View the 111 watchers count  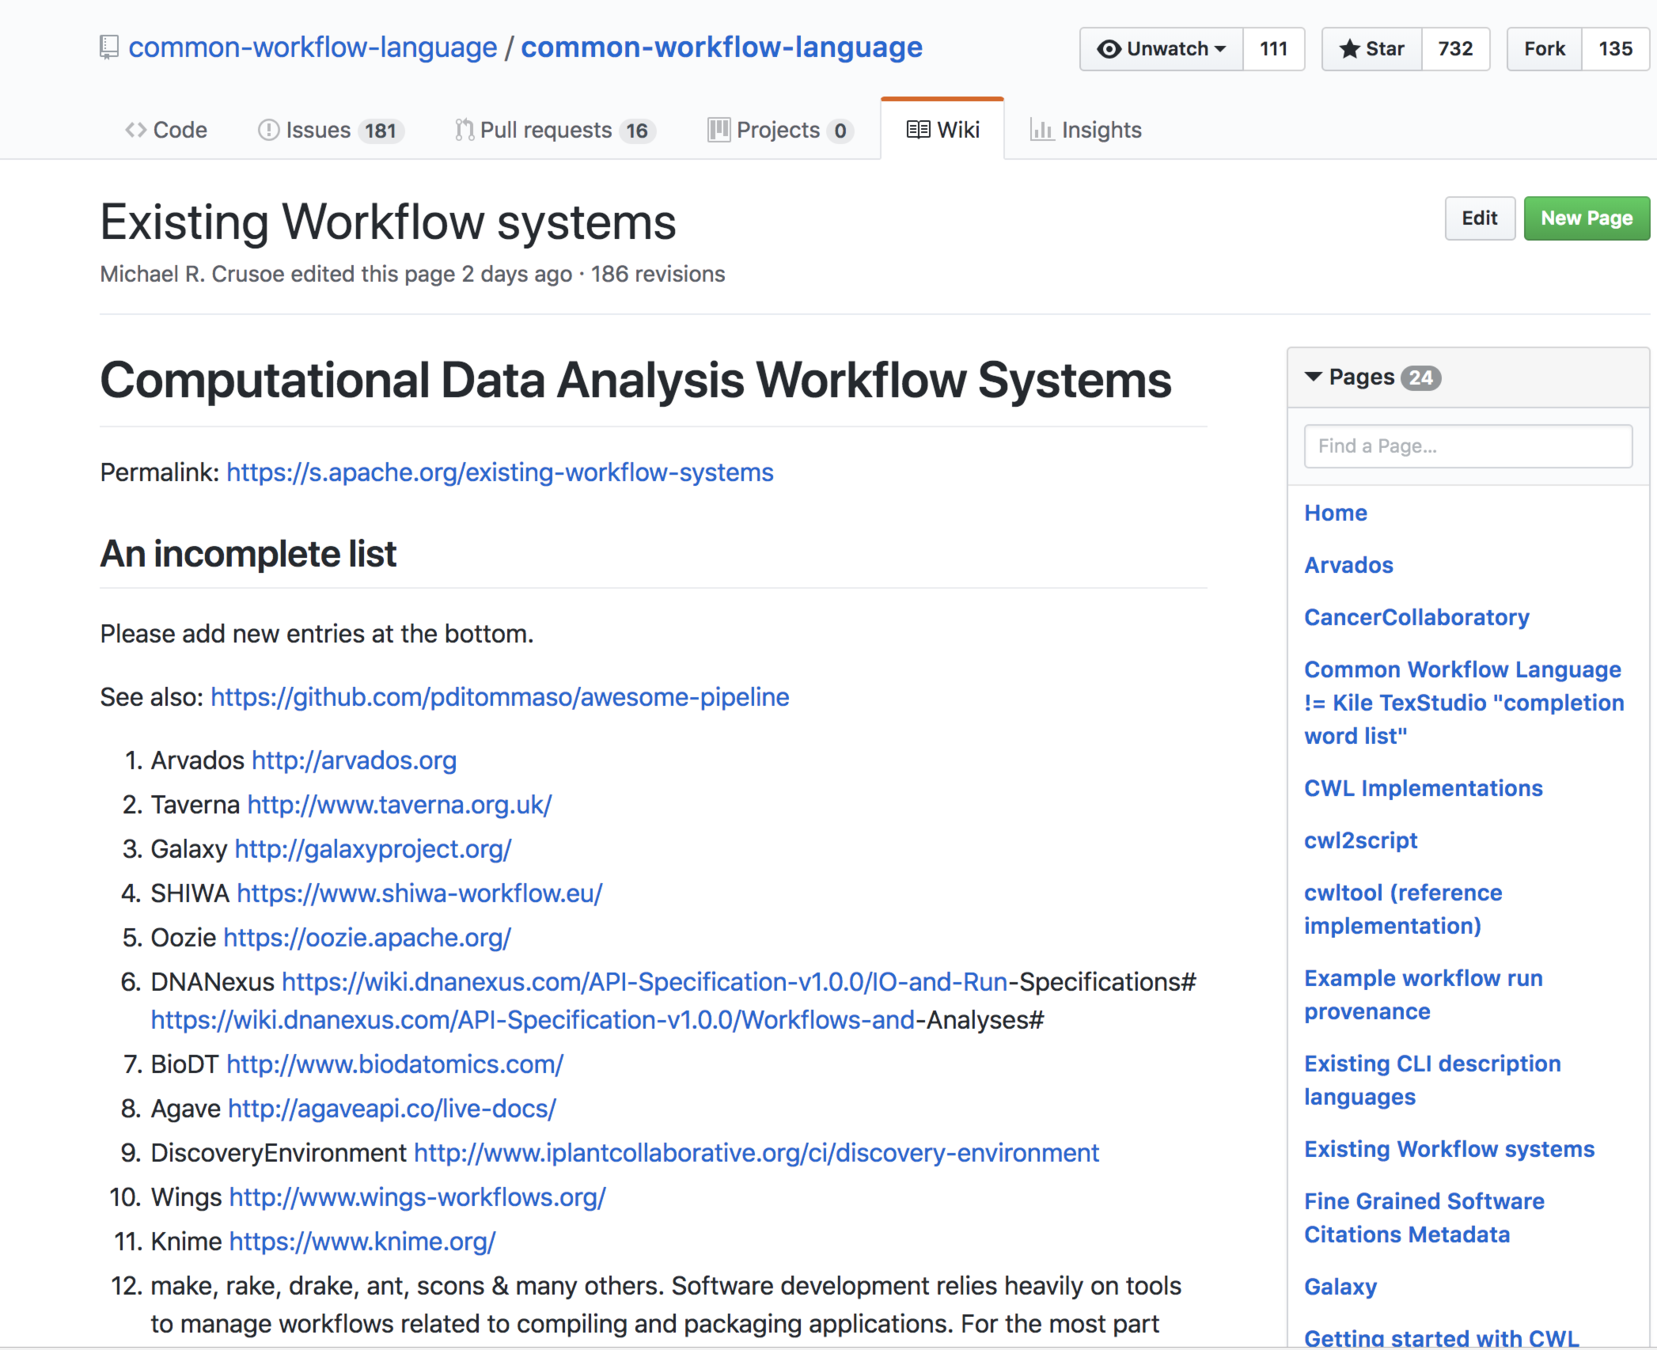click(1274, 49)
